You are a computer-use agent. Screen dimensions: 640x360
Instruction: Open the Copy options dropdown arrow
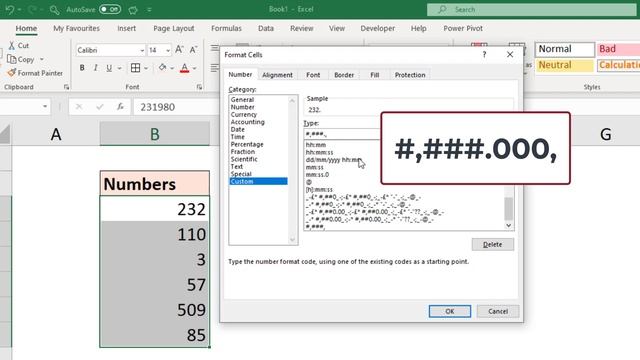pos(42,60)
